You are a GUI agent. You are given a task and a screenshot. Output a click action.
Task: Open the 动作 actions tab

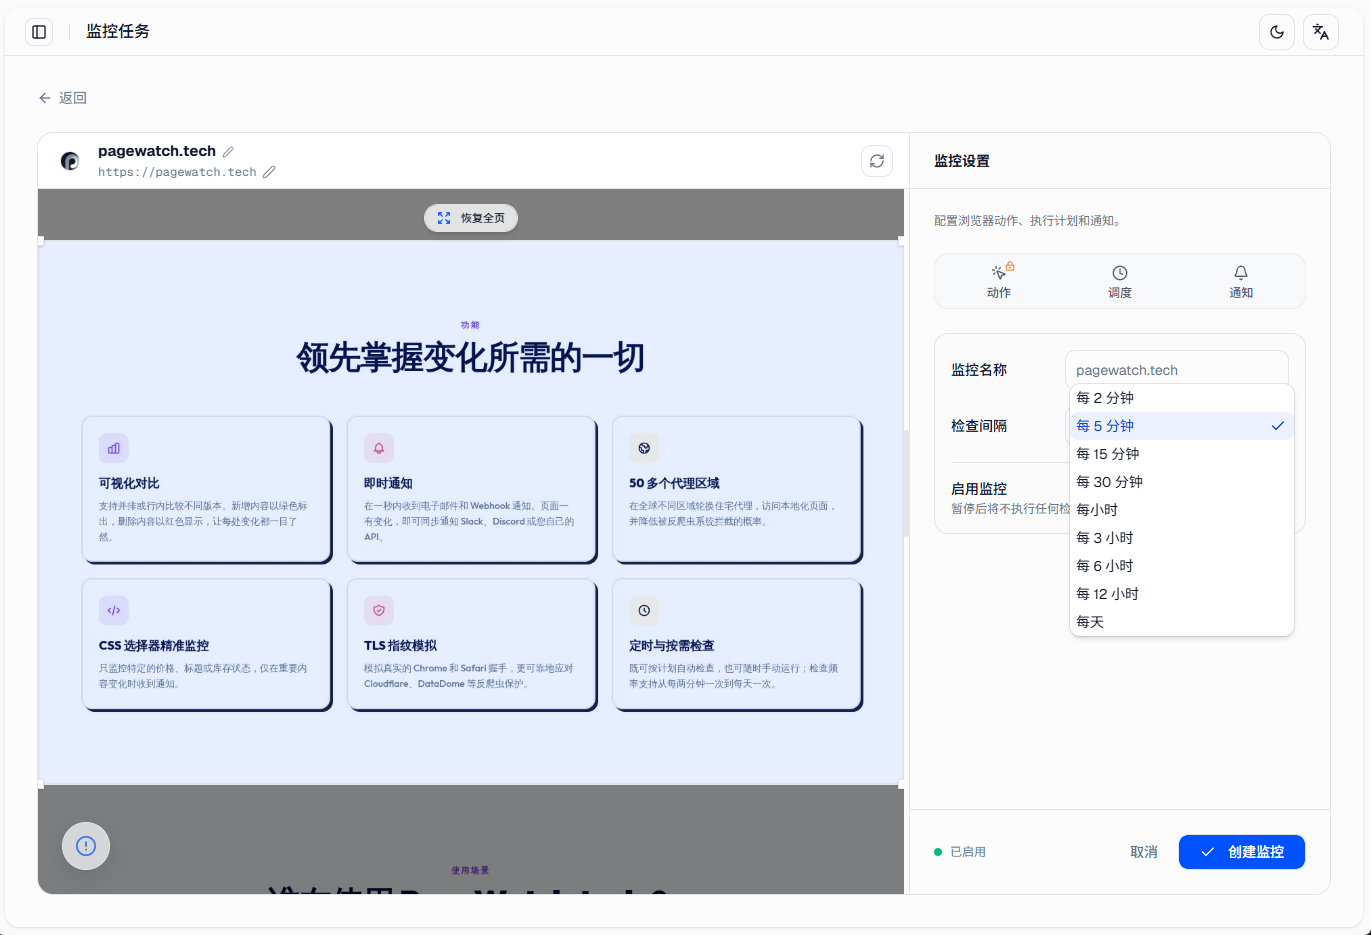point(999,281)
